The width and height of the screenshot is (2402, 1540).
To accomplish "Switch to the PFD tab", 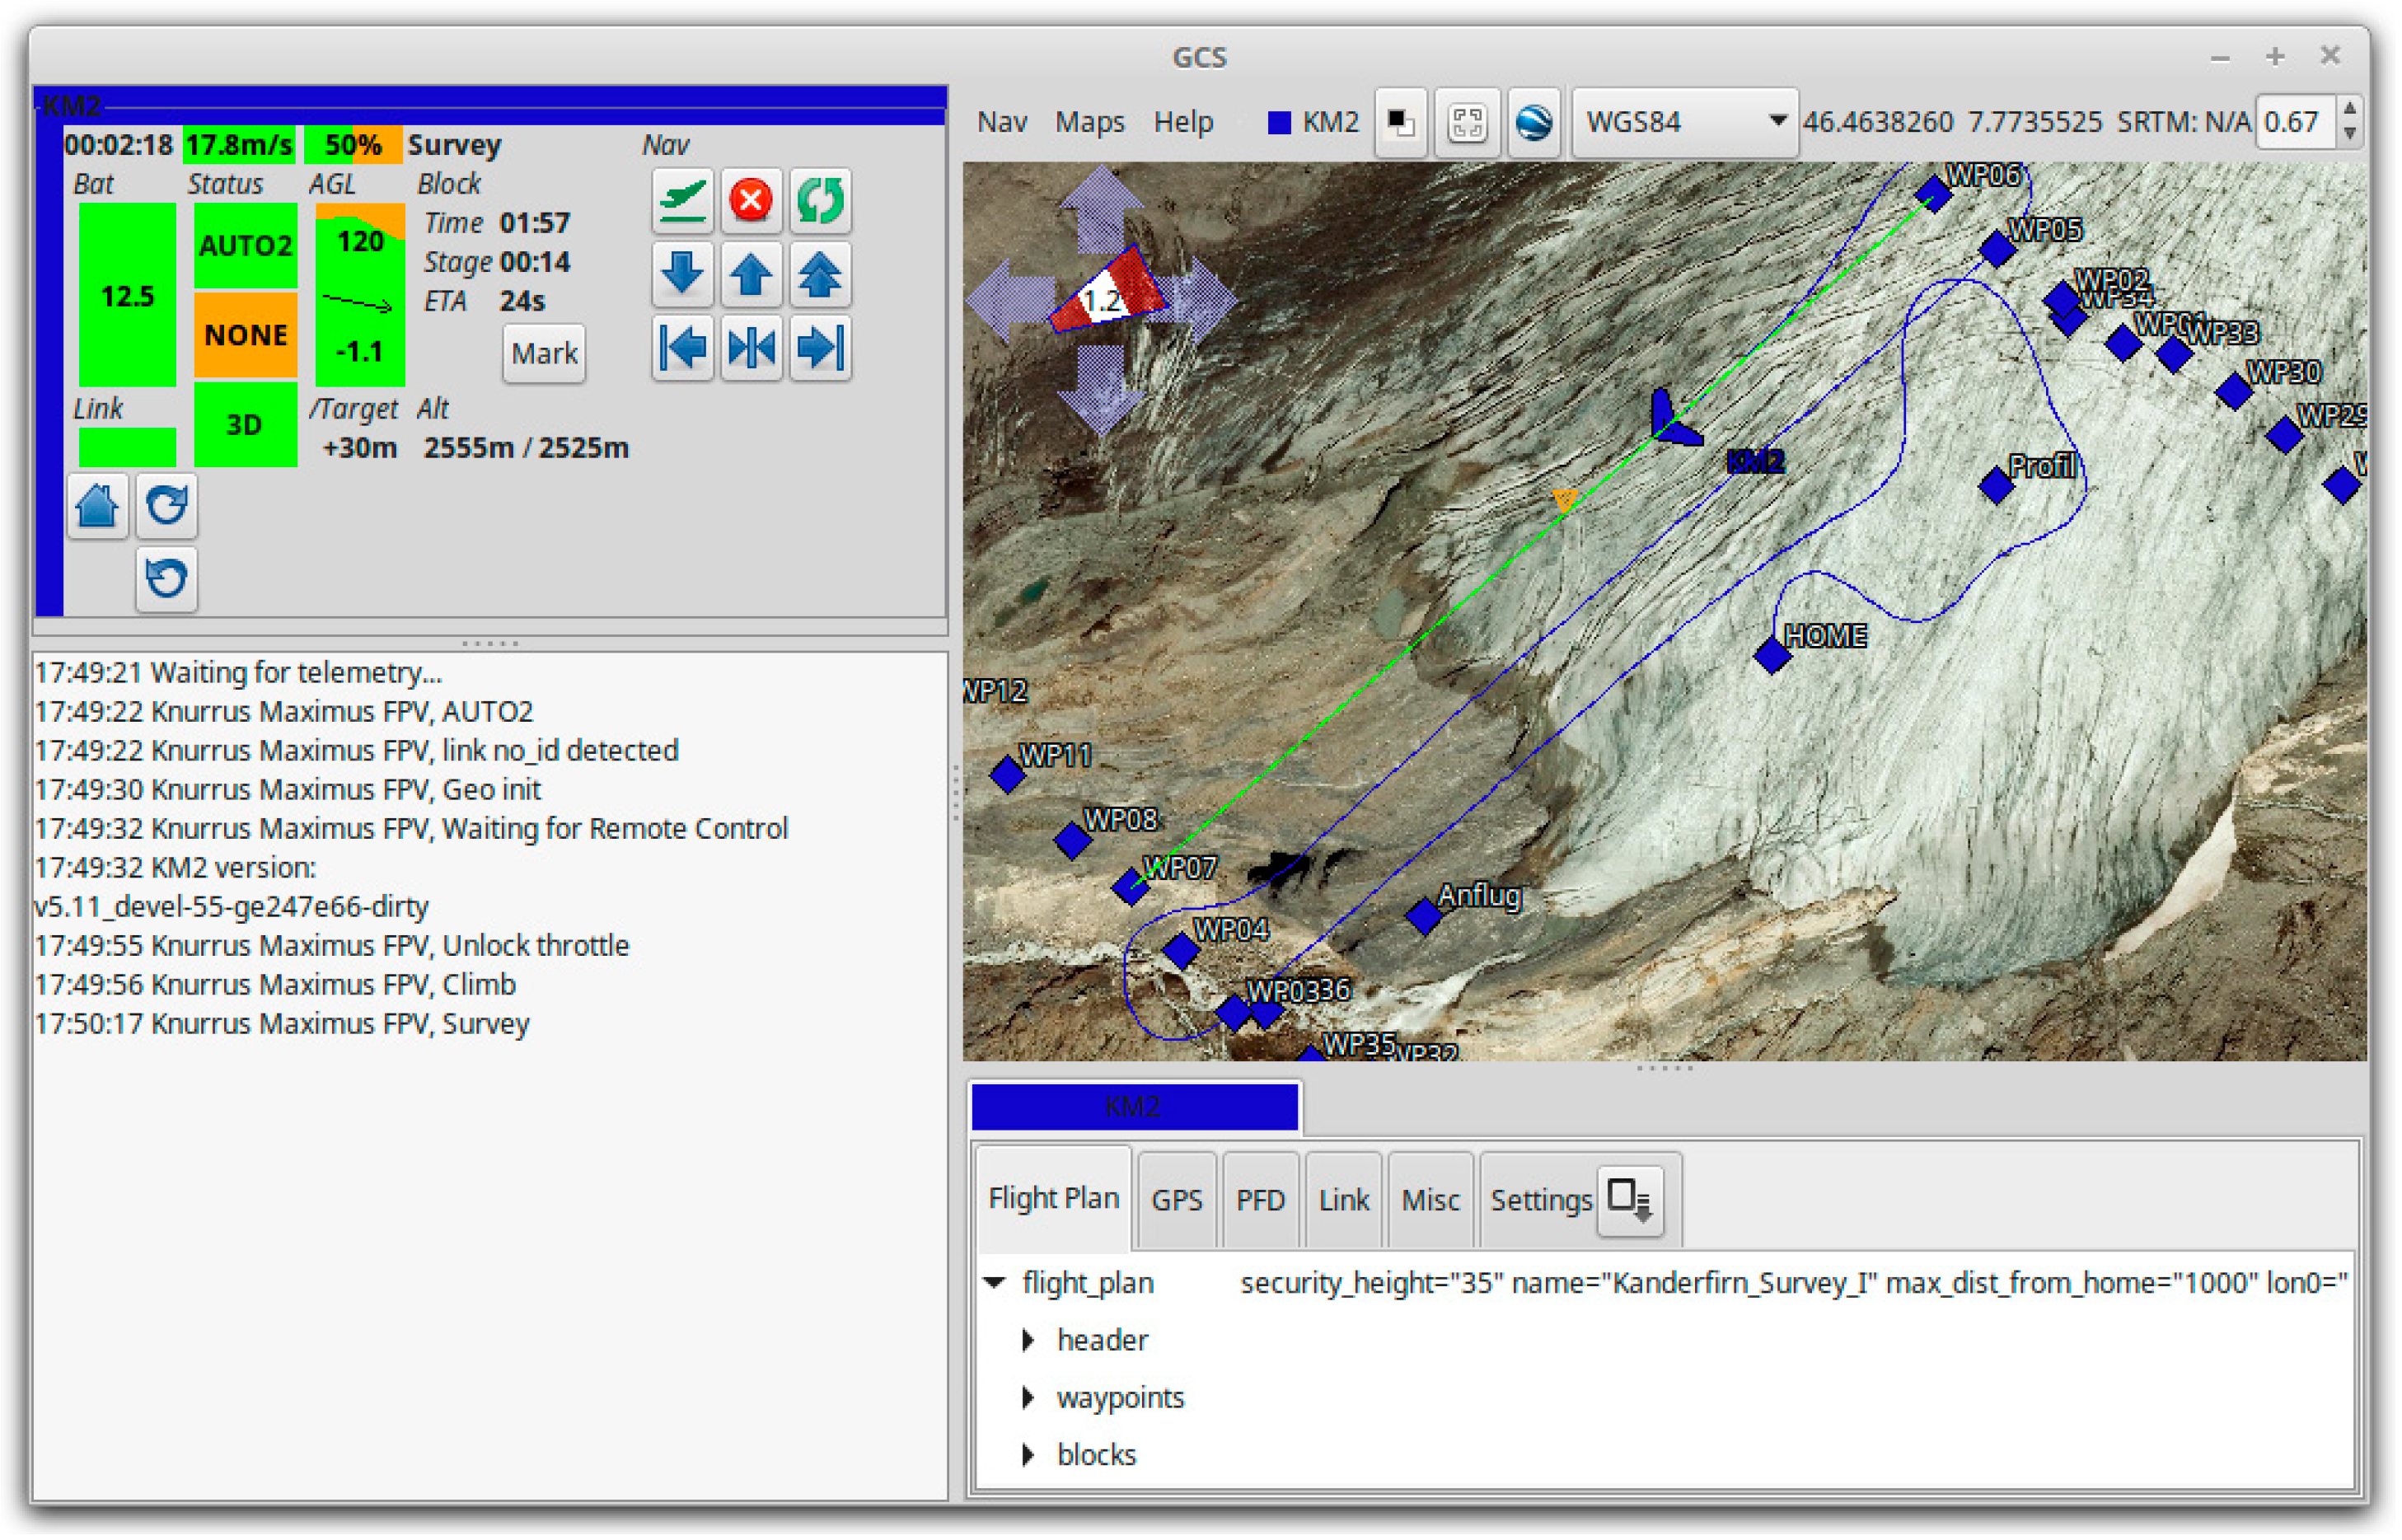I will [1262, 1201].
